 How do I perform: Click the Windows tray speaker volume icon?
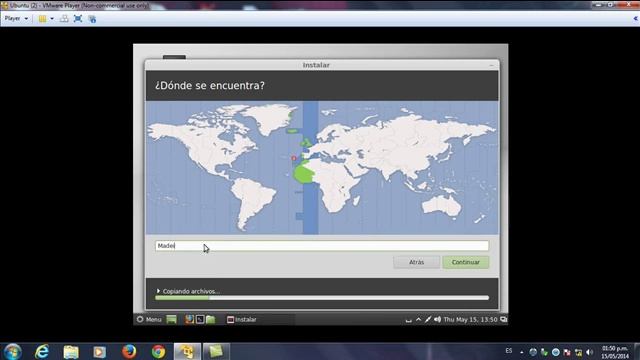click(x=589, y=352)
